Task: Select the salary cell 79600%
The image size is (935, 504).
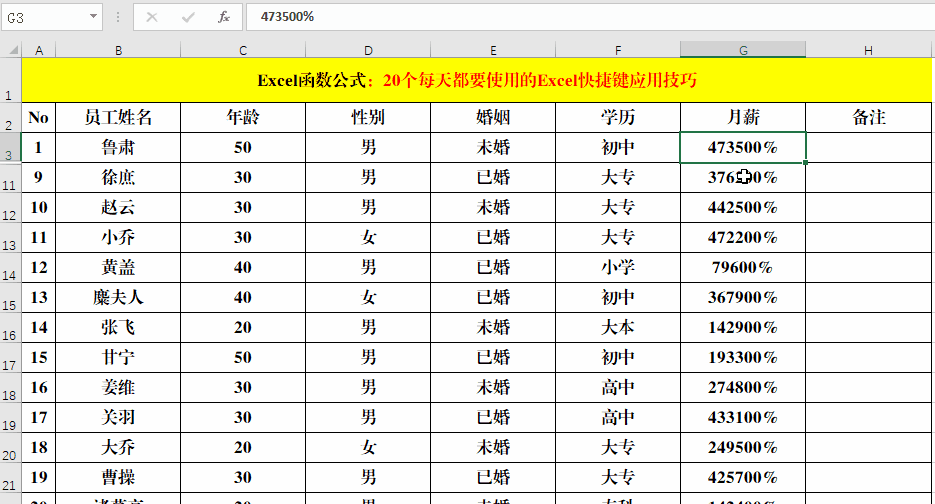Action: click(743, 267)
